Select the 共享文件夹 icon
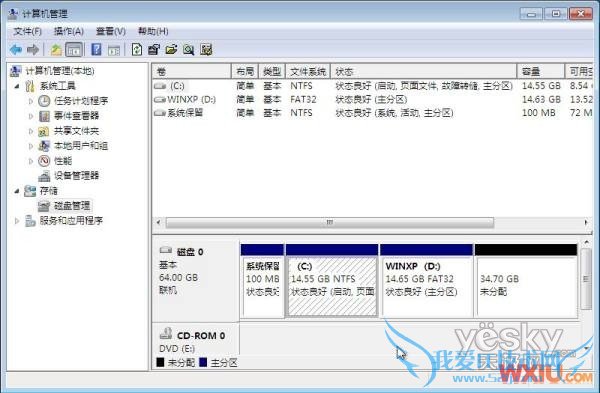The image size is (600, 393). (x=44, y=131)
